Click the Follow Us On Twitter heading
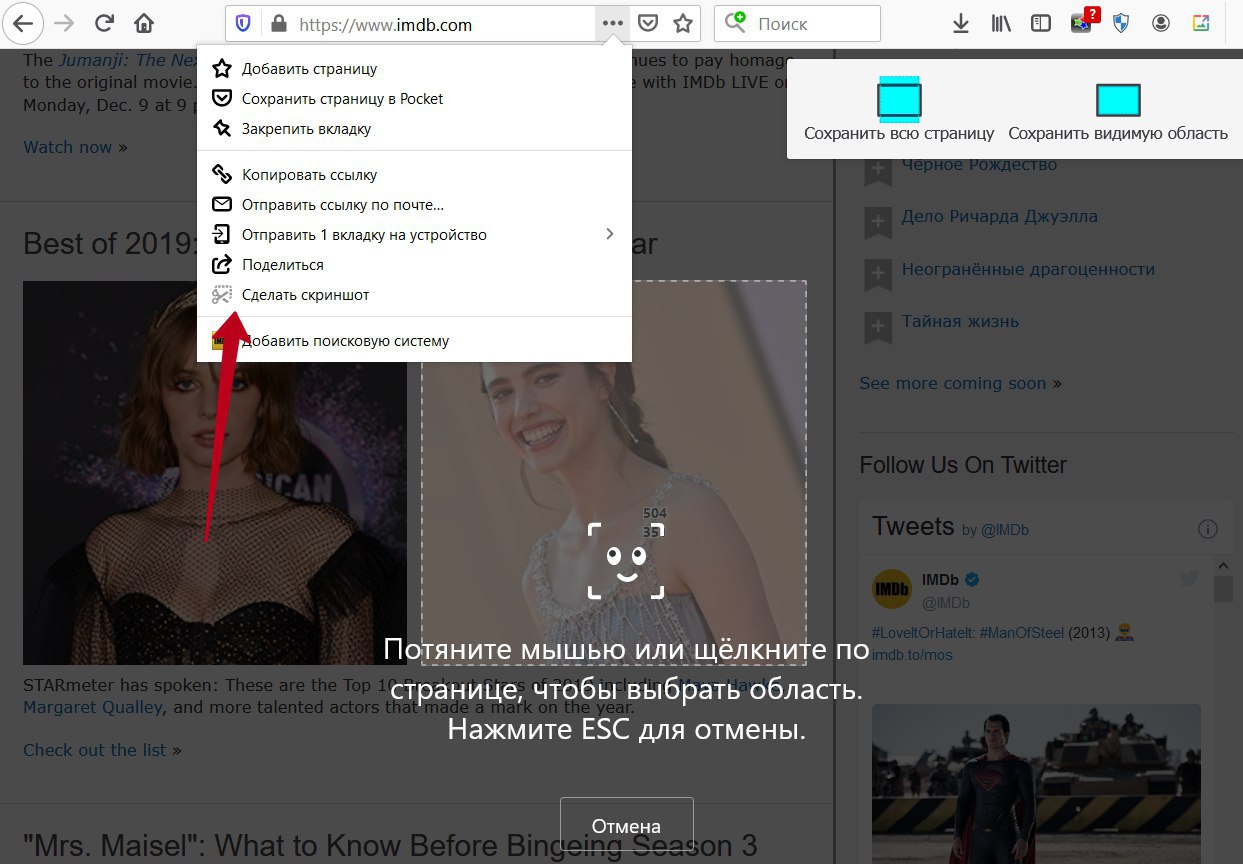This screenshot has height=864, width=1243. click(x=963, y=465)
